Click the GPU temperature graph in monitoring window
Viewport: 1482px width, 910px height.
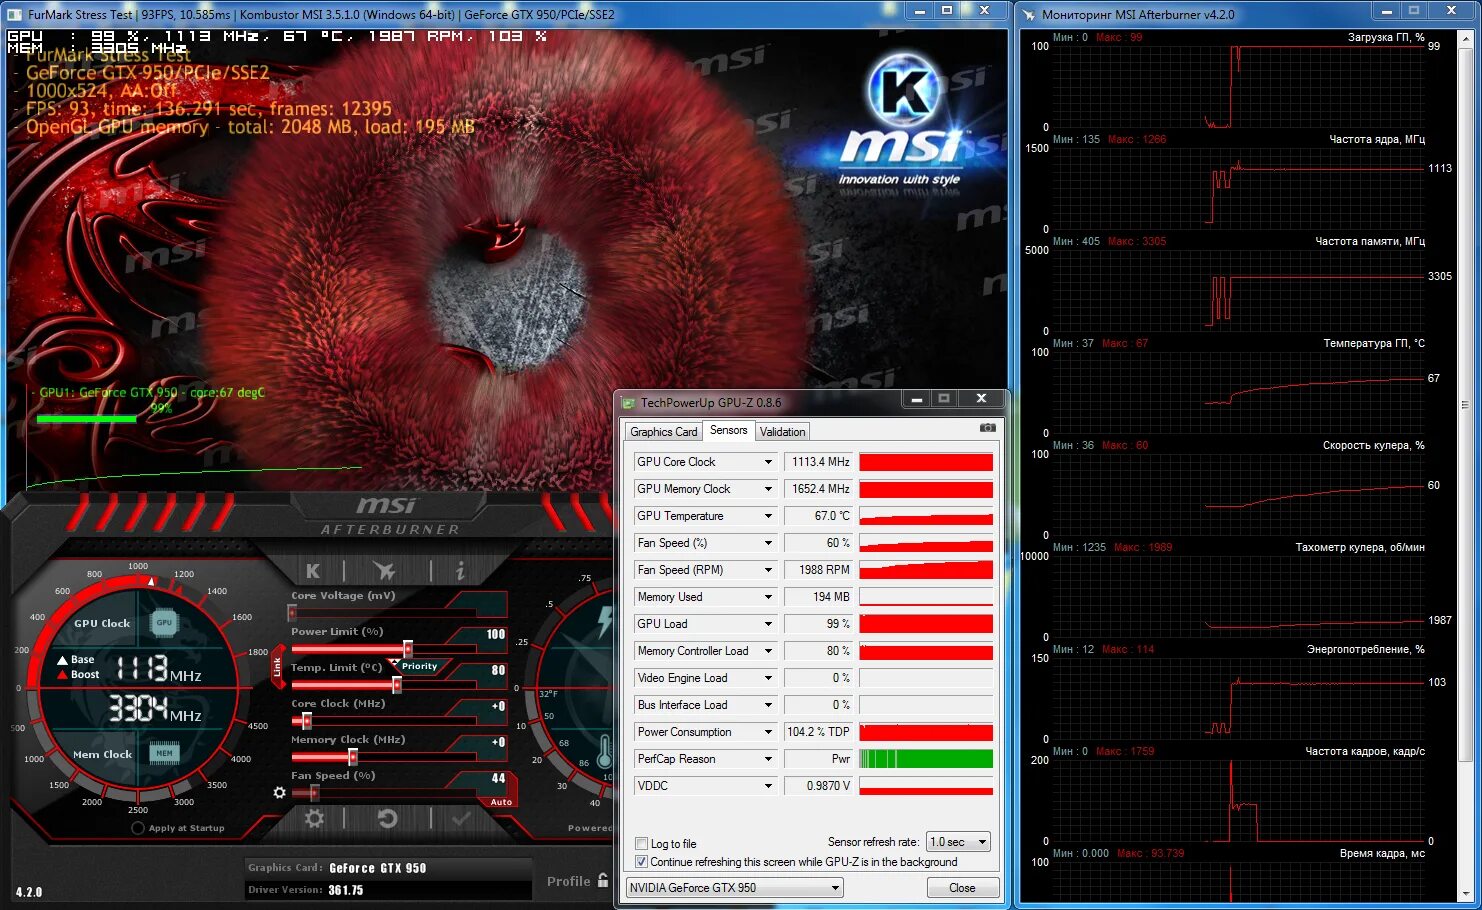(x=1239, y=391)
